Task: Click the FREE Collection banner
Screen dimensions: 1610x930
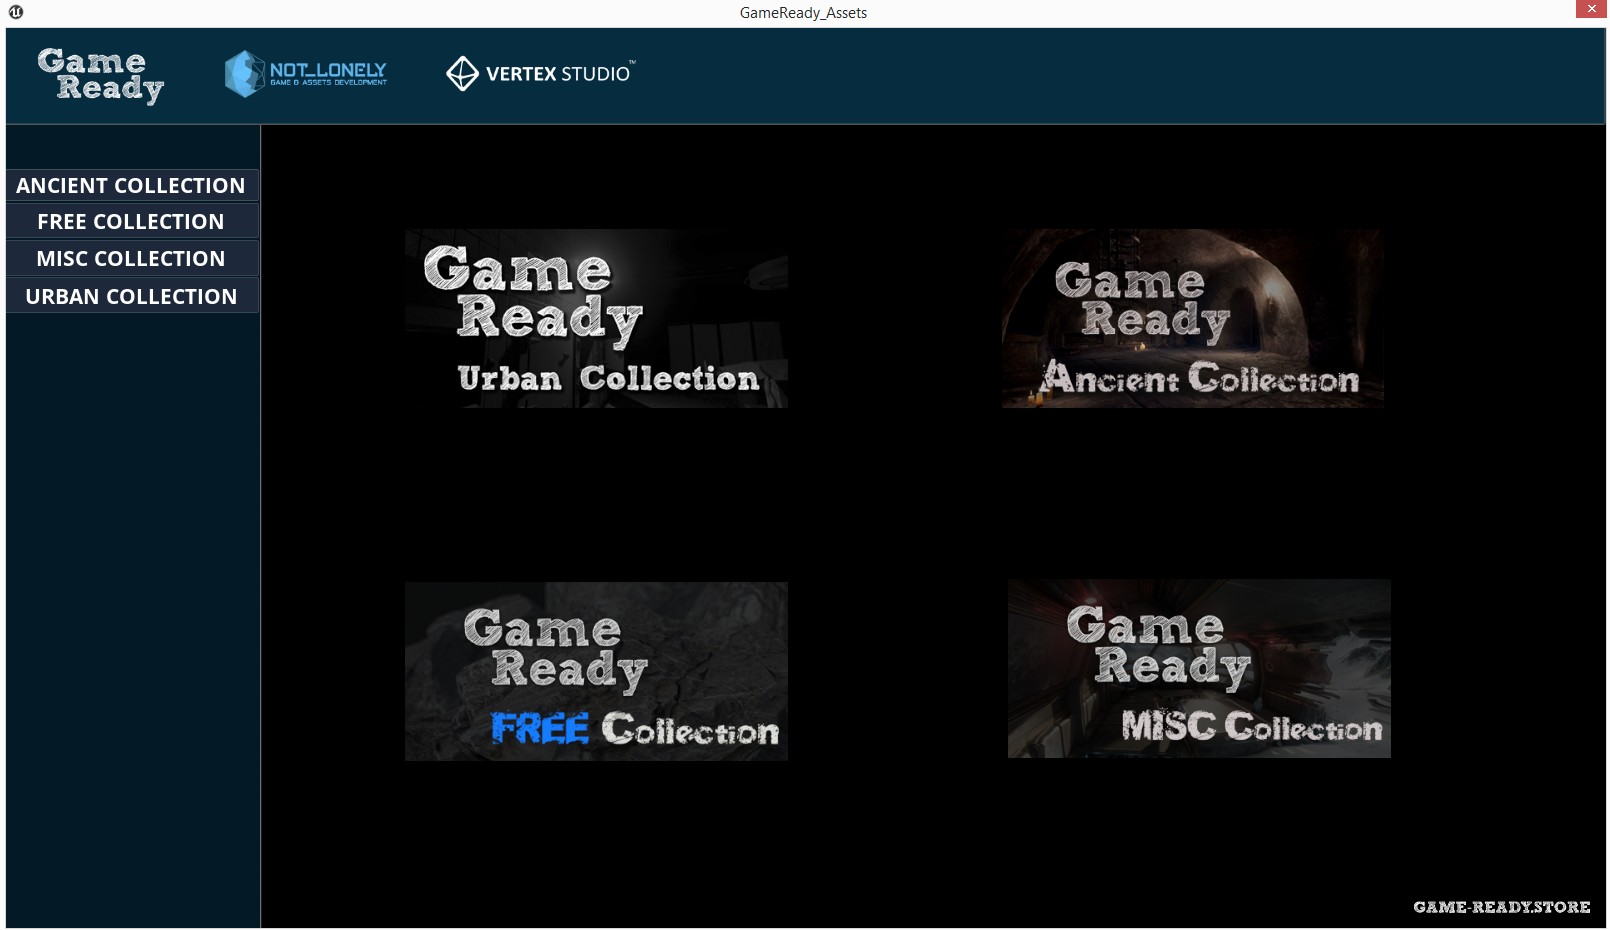Action: 595,670
